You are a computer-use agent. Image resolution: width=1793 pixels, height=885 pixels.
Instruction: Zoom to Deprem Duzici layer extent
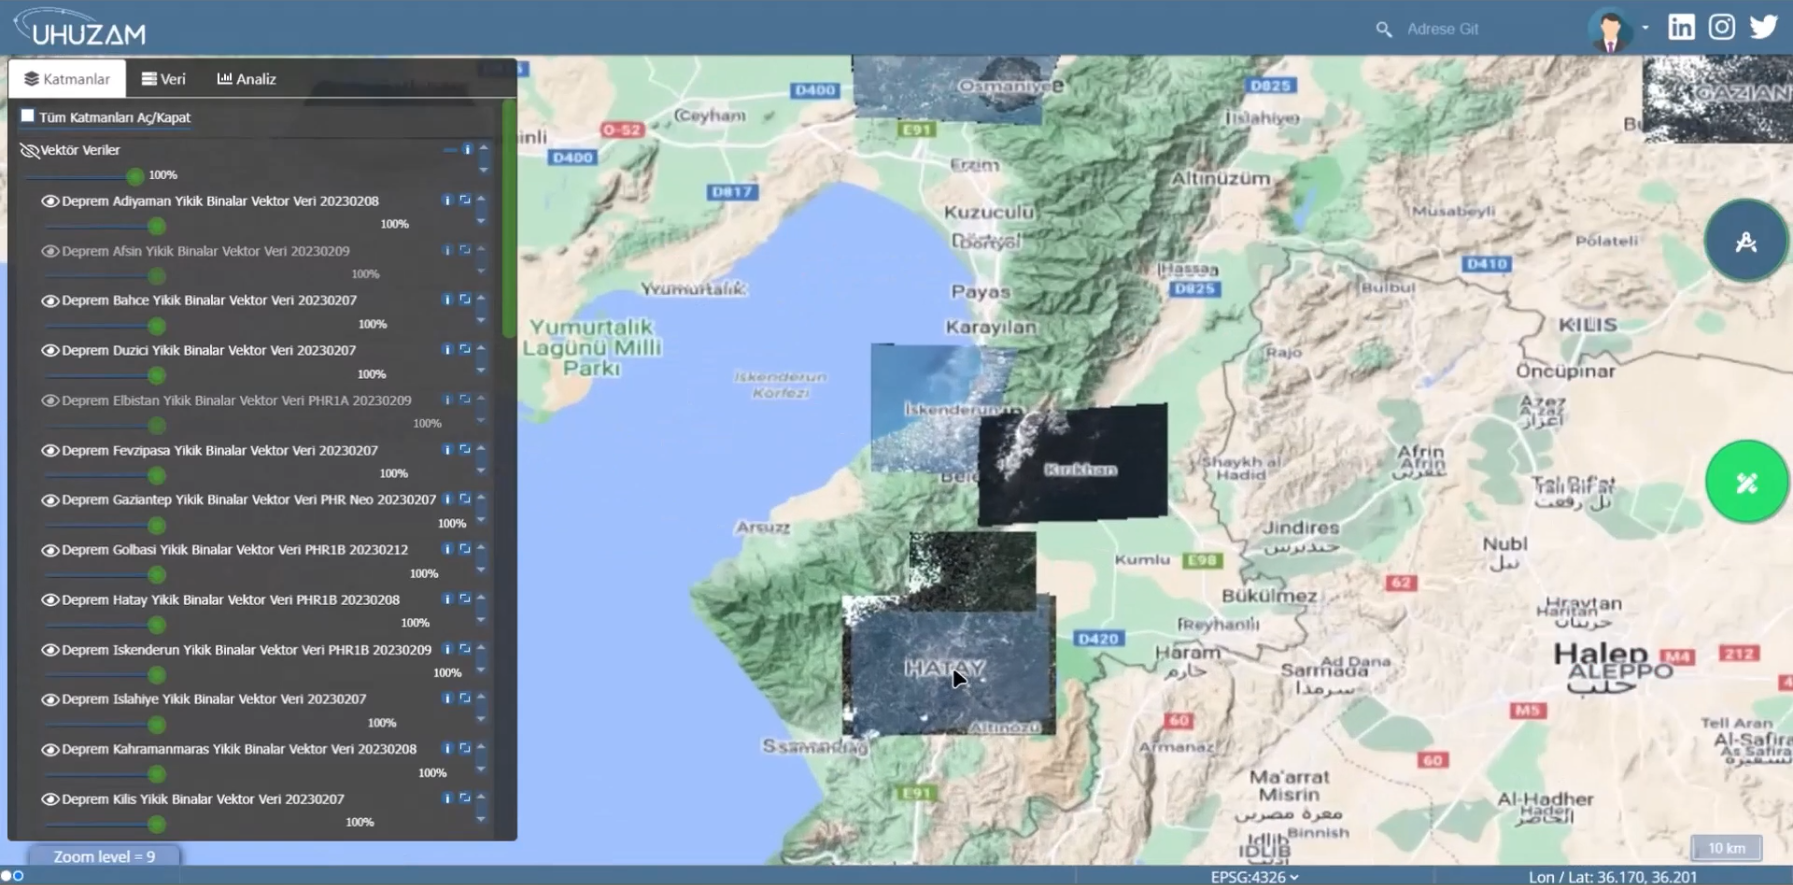coord(465,349)
